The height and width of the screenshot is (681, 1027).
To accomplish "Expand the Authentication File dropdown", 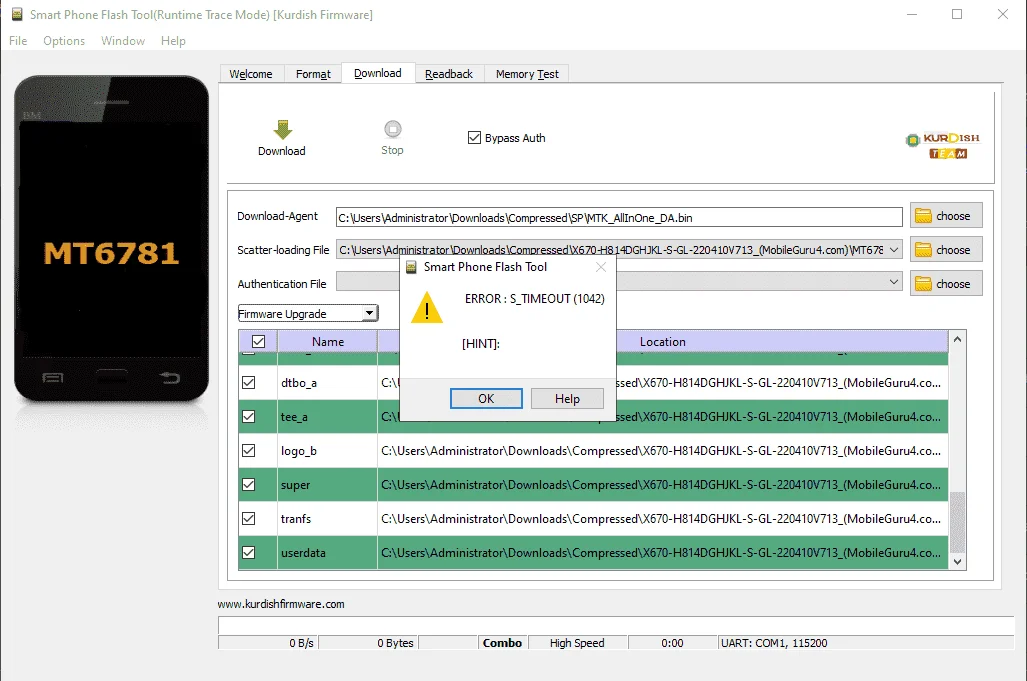I will pyautogui.click(x=893, y=282).
